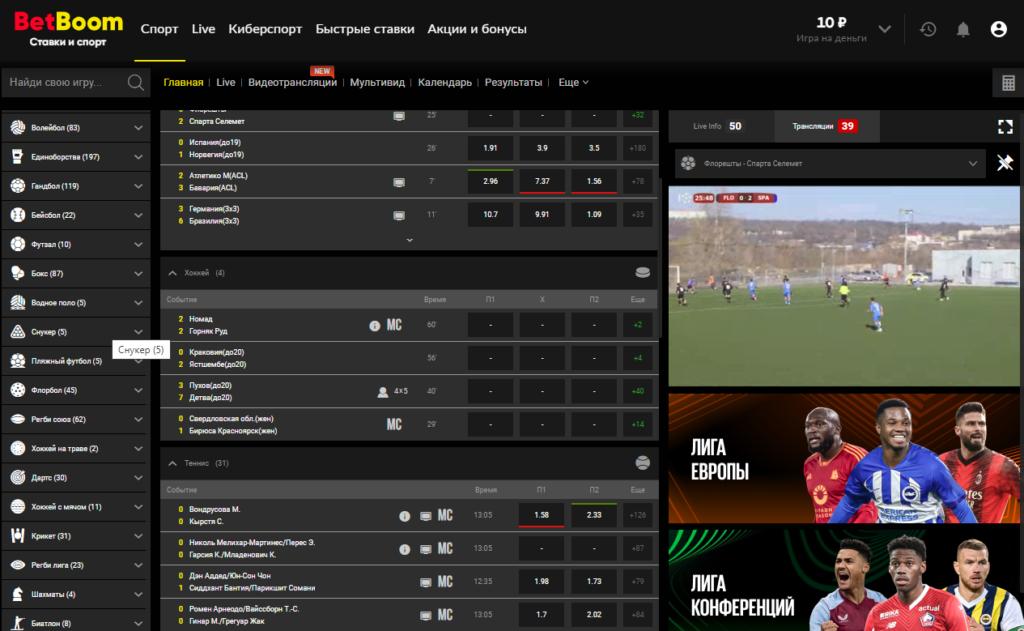The image size is (1024, 631).
Task: Switch to Результаты tab
Action: coord(513,82)
